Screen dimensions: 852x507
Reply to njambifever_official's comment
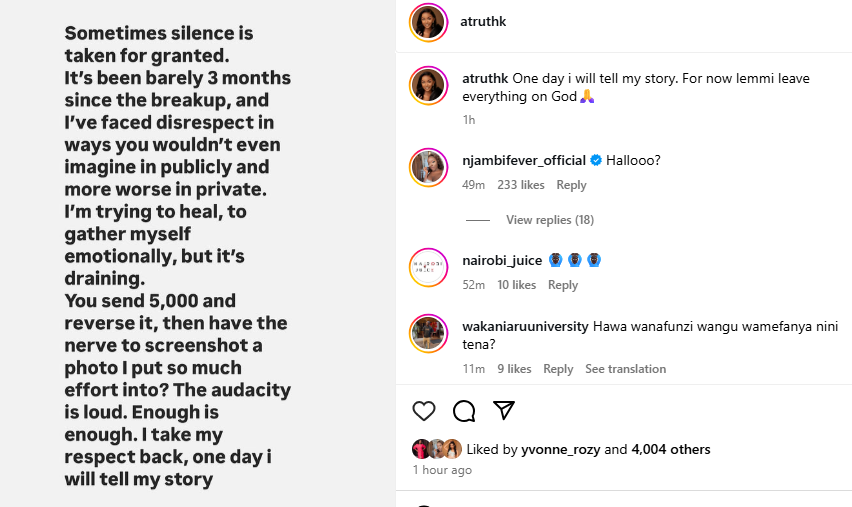[571, 185]
